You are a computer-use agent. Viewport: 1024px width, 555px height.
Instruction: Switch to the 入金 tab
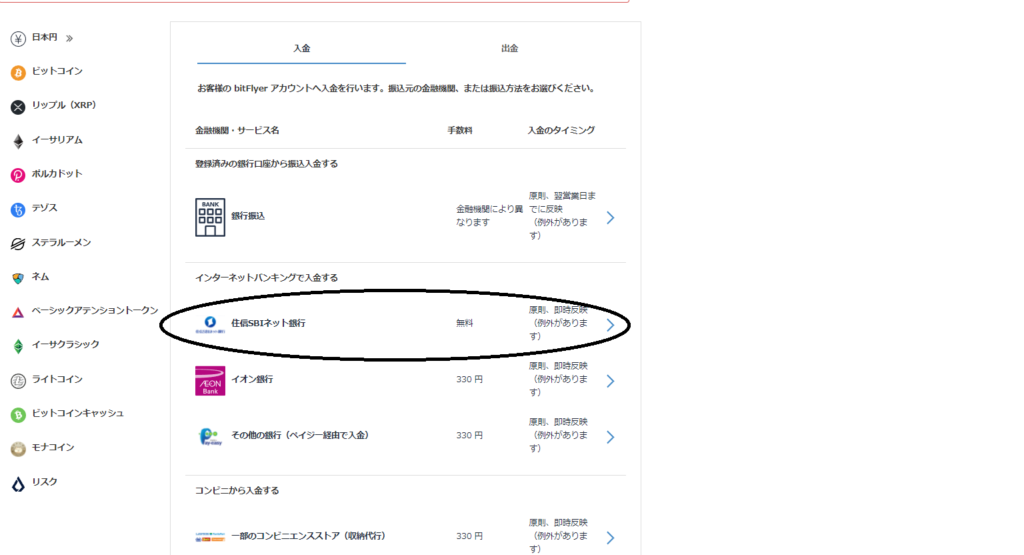[x=301, y=48]
